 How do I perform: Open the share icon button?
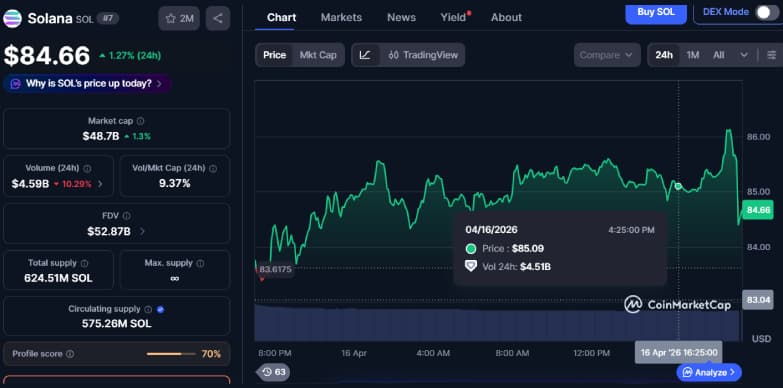[218, 18]
